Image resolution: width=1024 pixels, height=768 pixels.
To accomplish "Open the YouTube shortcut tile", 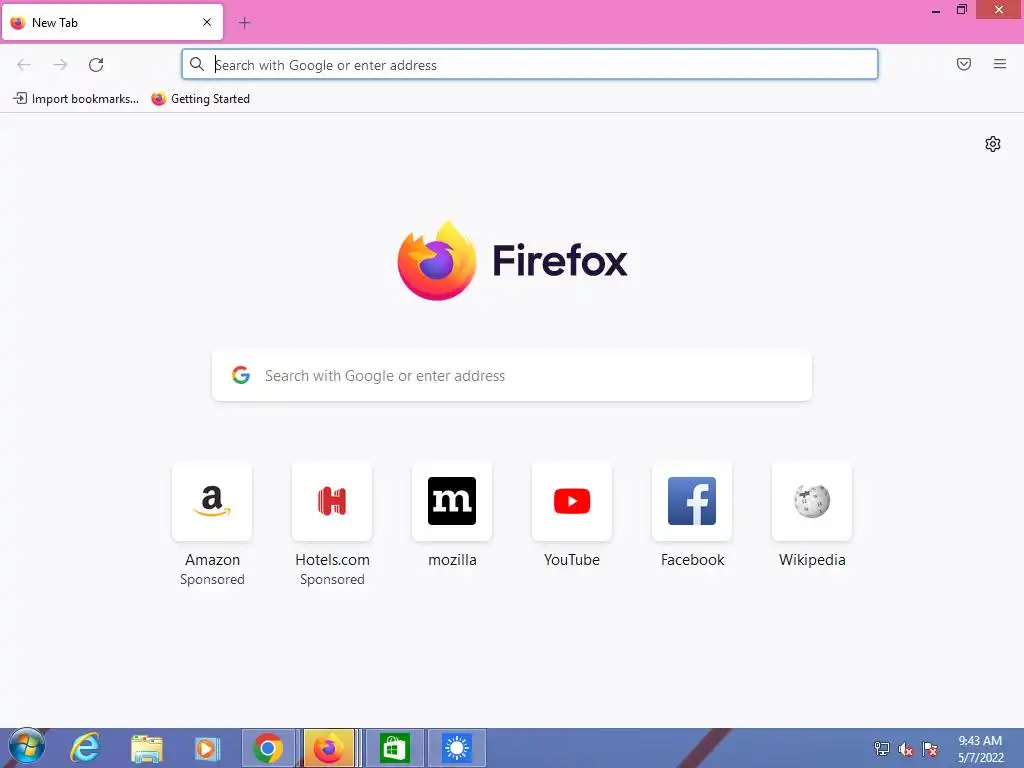I will [572, 502].
